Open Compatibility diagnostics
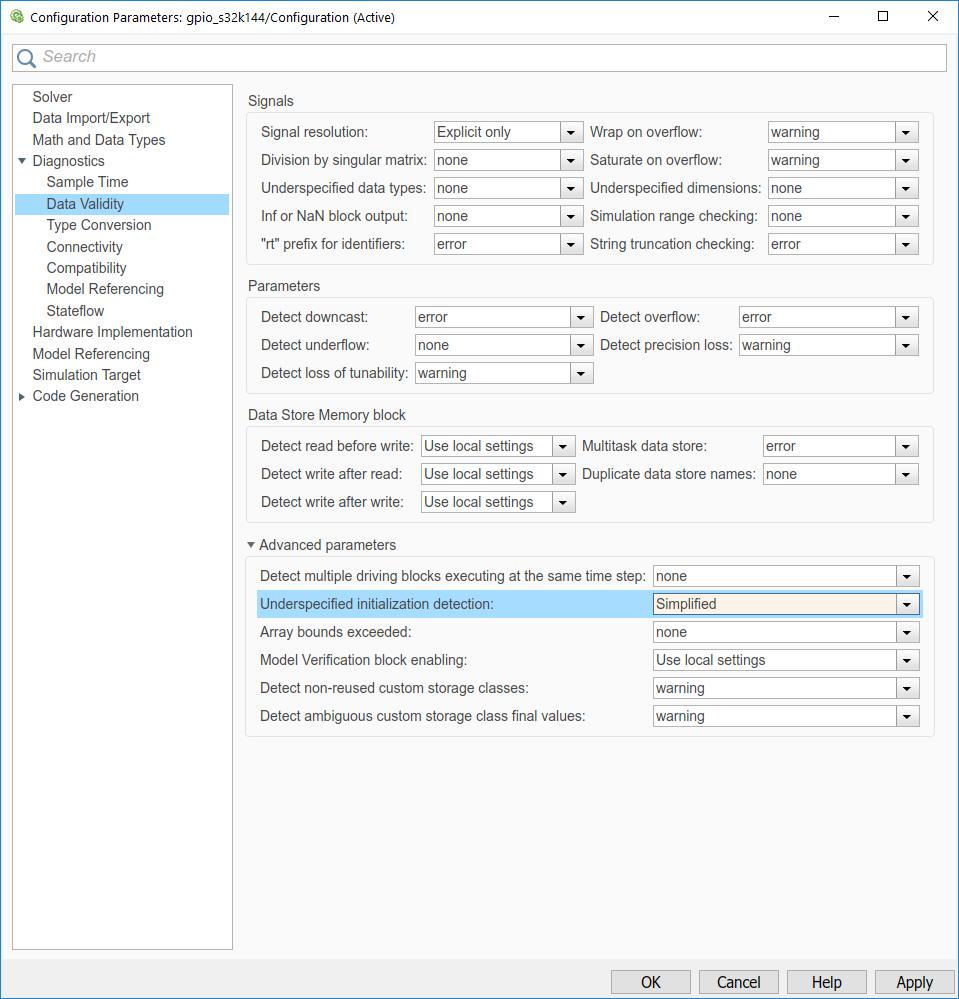Viewport: 959px width, 999px height. (86, 268)
